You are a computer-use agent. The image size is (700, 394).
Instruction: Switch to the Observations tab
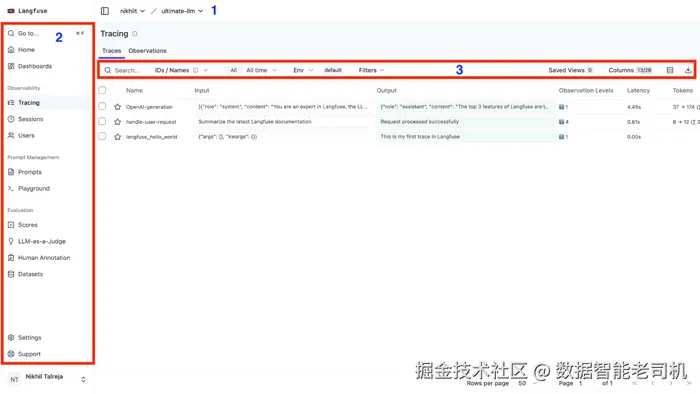click(147, 51)
